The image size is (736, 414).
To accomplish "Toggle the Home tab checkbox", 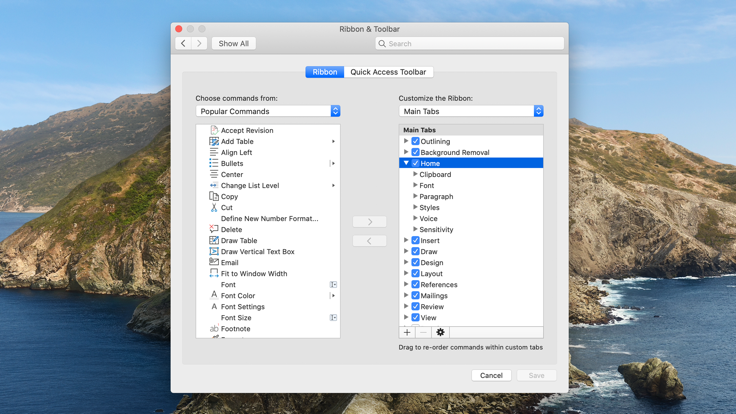I will tap(415, 163).
